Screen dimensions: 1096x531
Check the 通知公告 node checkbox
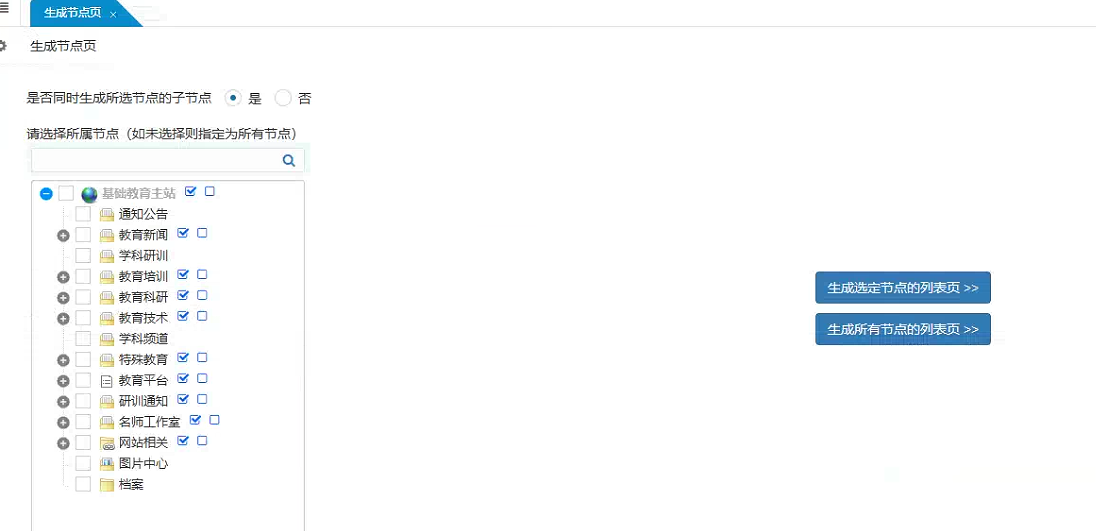(x=83, y=214)
